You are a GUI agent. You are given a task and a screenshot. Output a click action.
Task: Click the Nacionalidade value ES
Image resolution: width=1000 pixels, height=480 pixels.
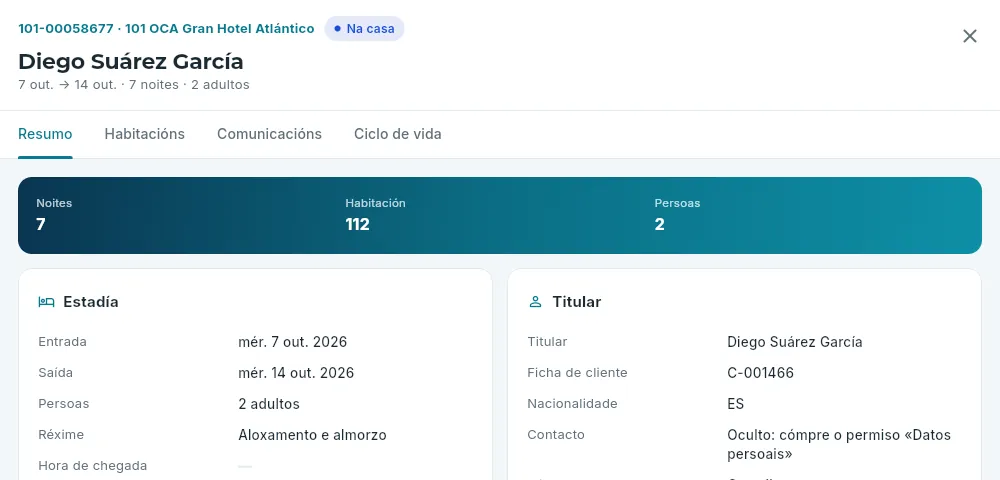pyautogui.click(x=735, y=404)
